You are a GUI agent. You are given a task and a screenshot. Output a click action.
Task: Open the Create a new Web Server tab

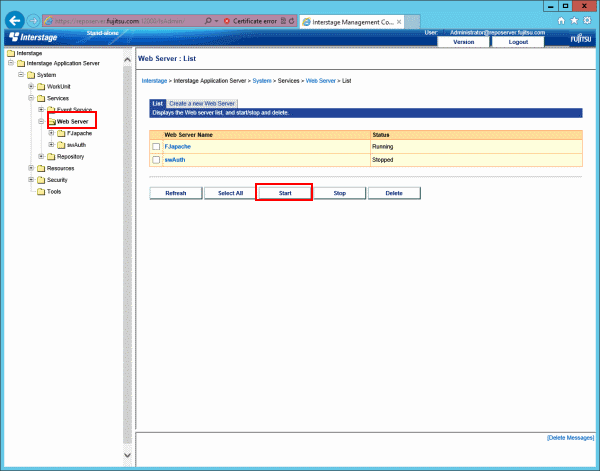(x=202, y=104)
